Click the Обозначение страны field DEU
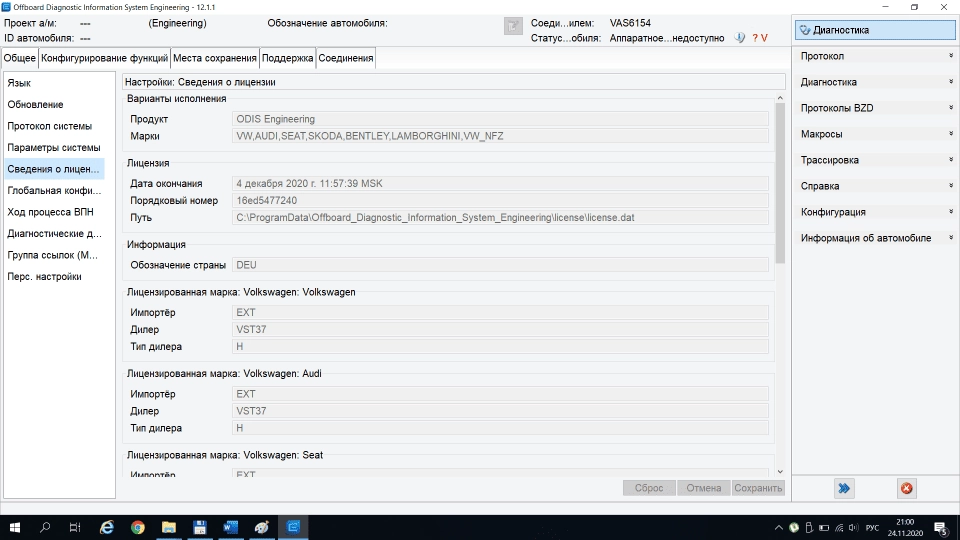960x540 pixels. 500,264
